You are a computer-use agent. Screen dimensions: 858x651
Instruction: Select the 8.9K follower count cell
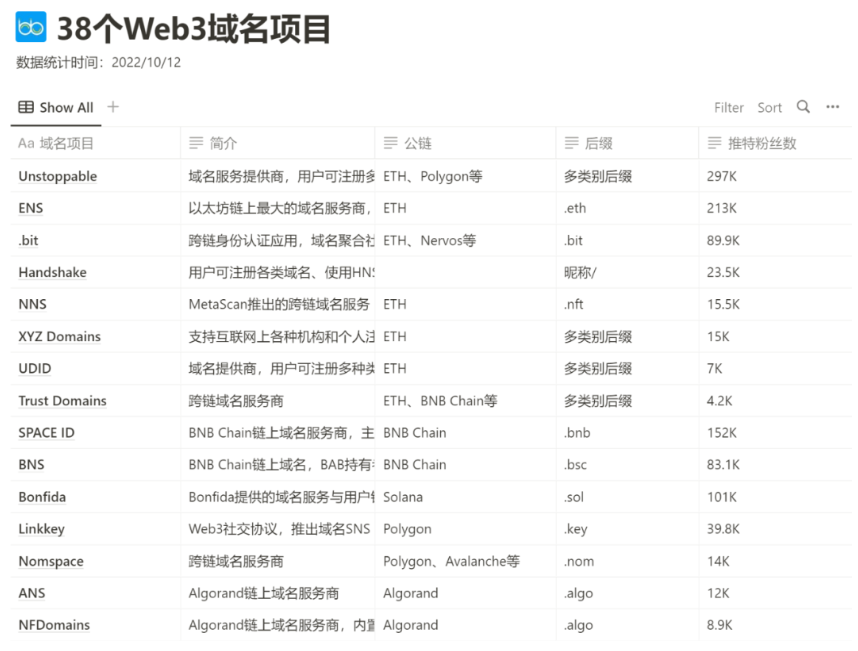tap(775, 625)
